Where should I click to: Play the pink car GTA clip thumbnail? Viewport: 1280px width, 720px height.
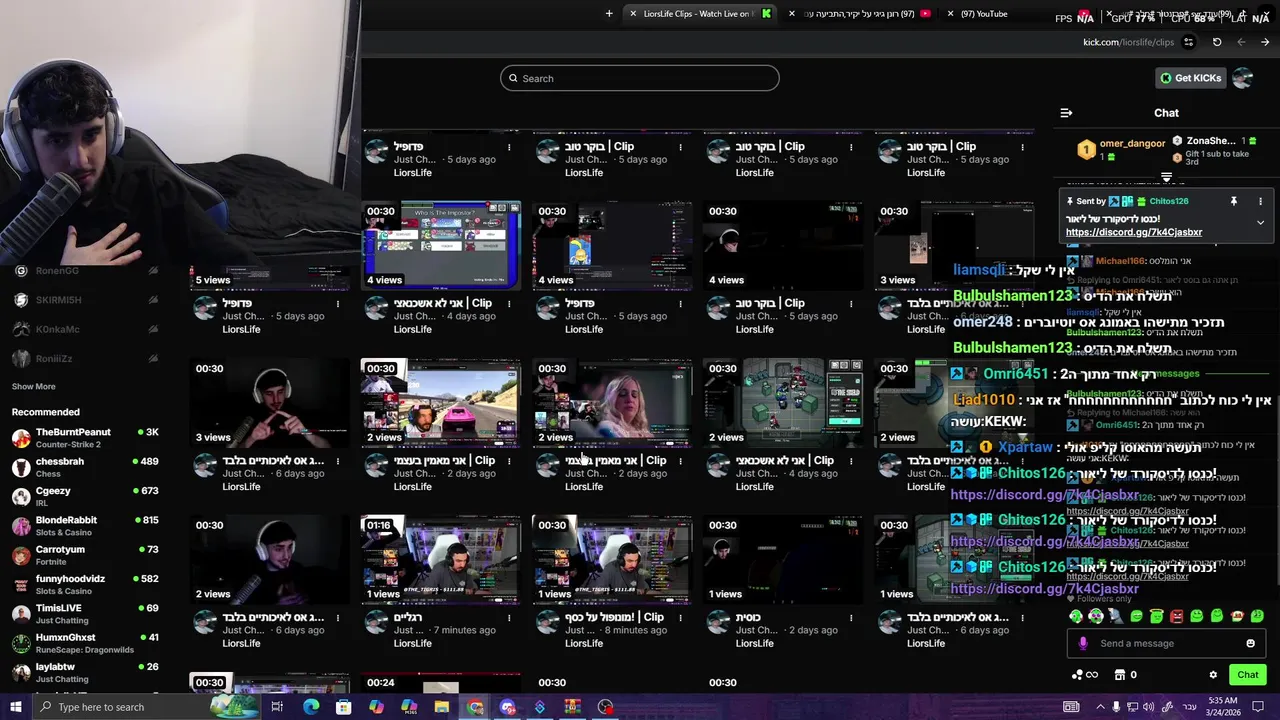tap(441, 402)
